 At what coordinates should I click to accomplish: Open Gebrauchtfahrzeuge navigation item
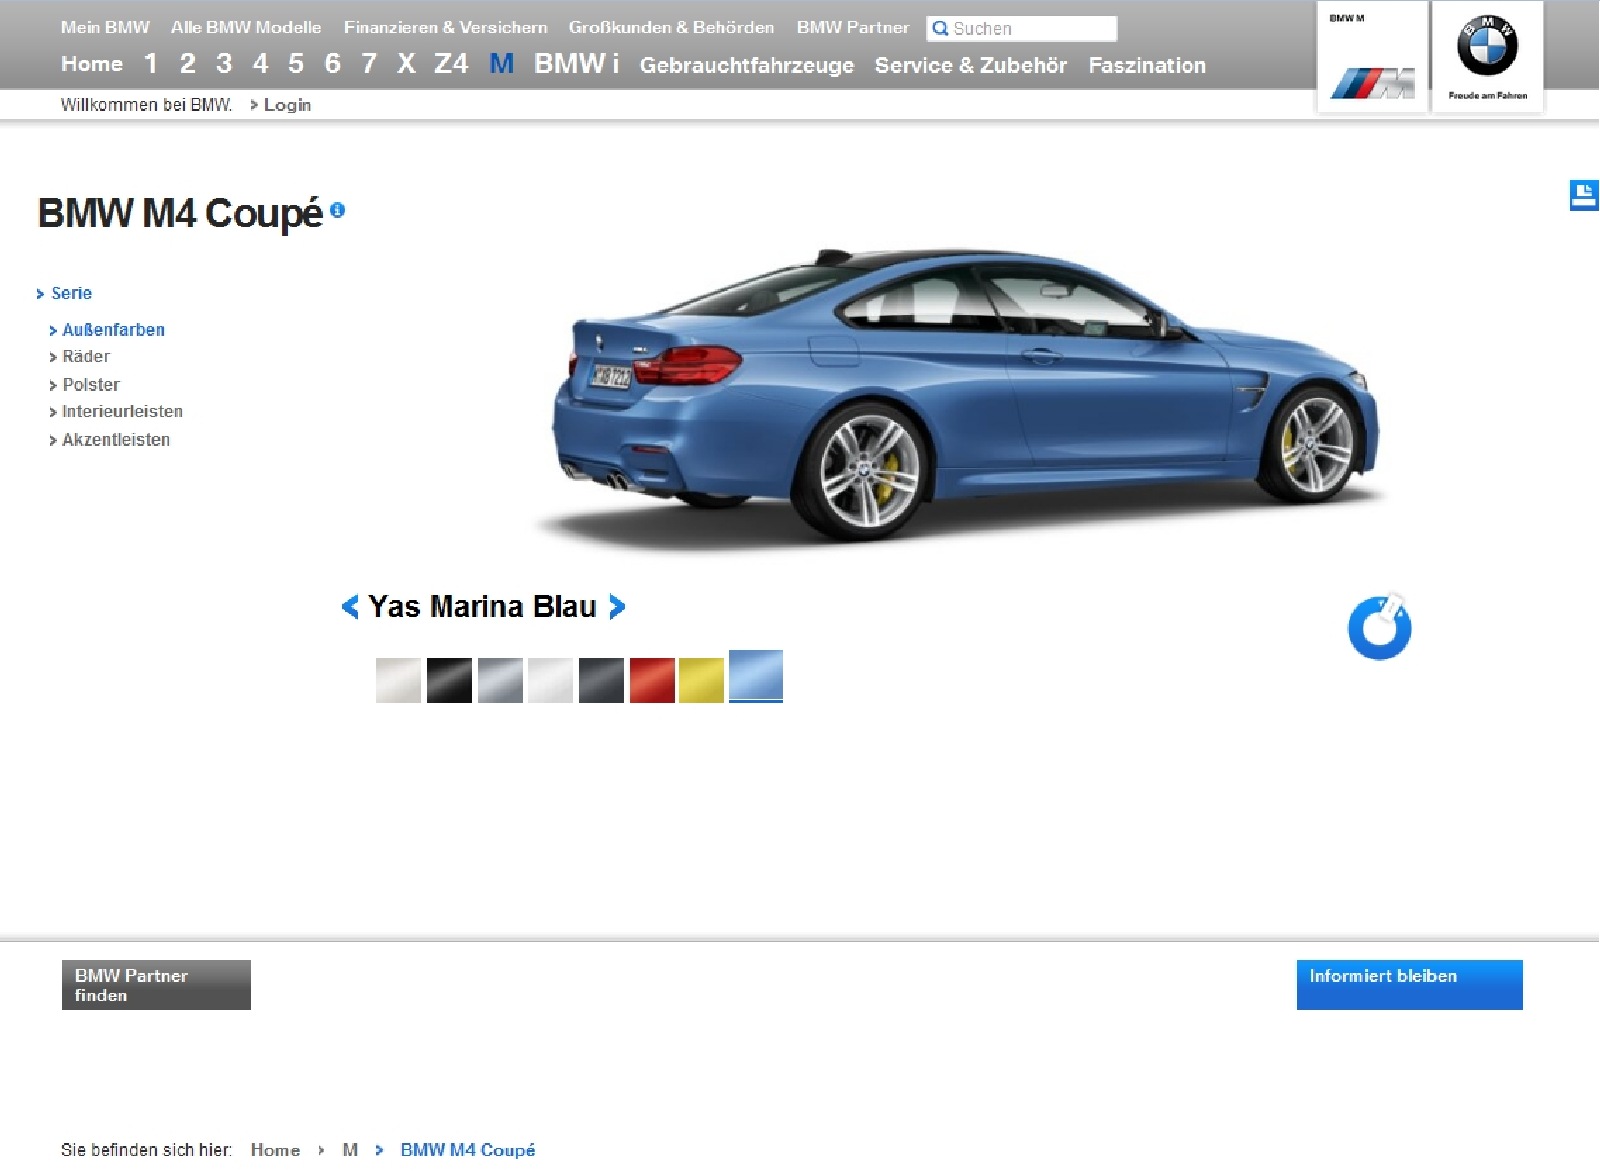(x=747, y=65)
